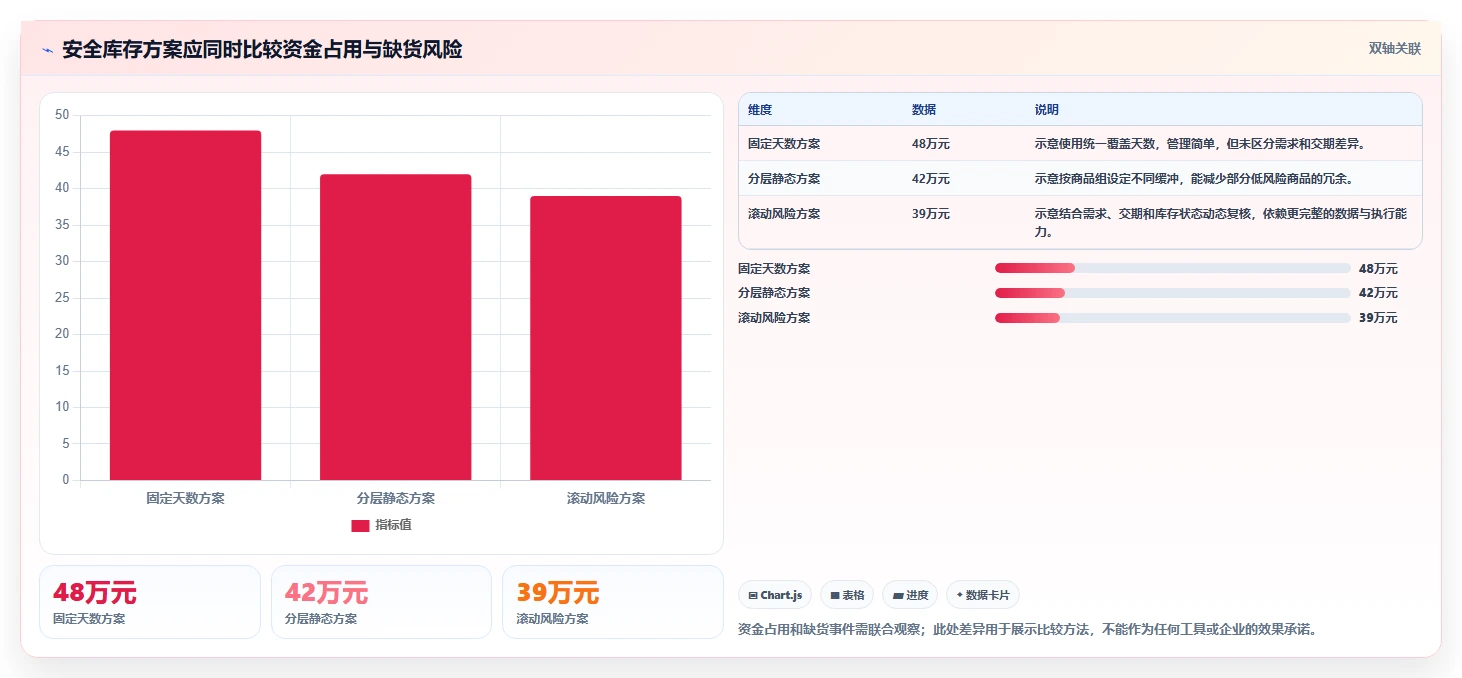Image resolution: width=1462 pixels, height=678 pixels.
Task: Click the 固定天数方案 label beside progress bar
Action: click(774, 269)
